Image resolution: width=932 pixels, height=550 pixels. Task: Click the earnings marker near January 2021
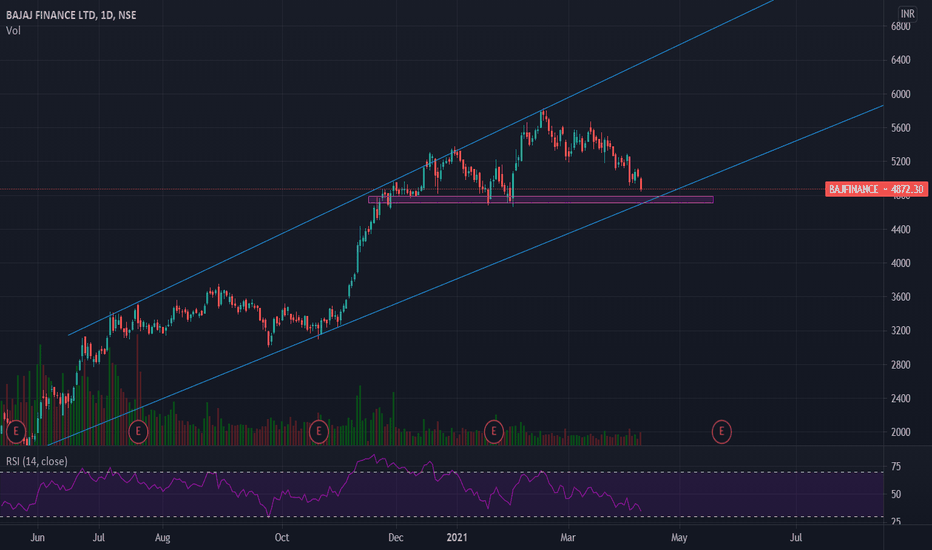point(494,431)
